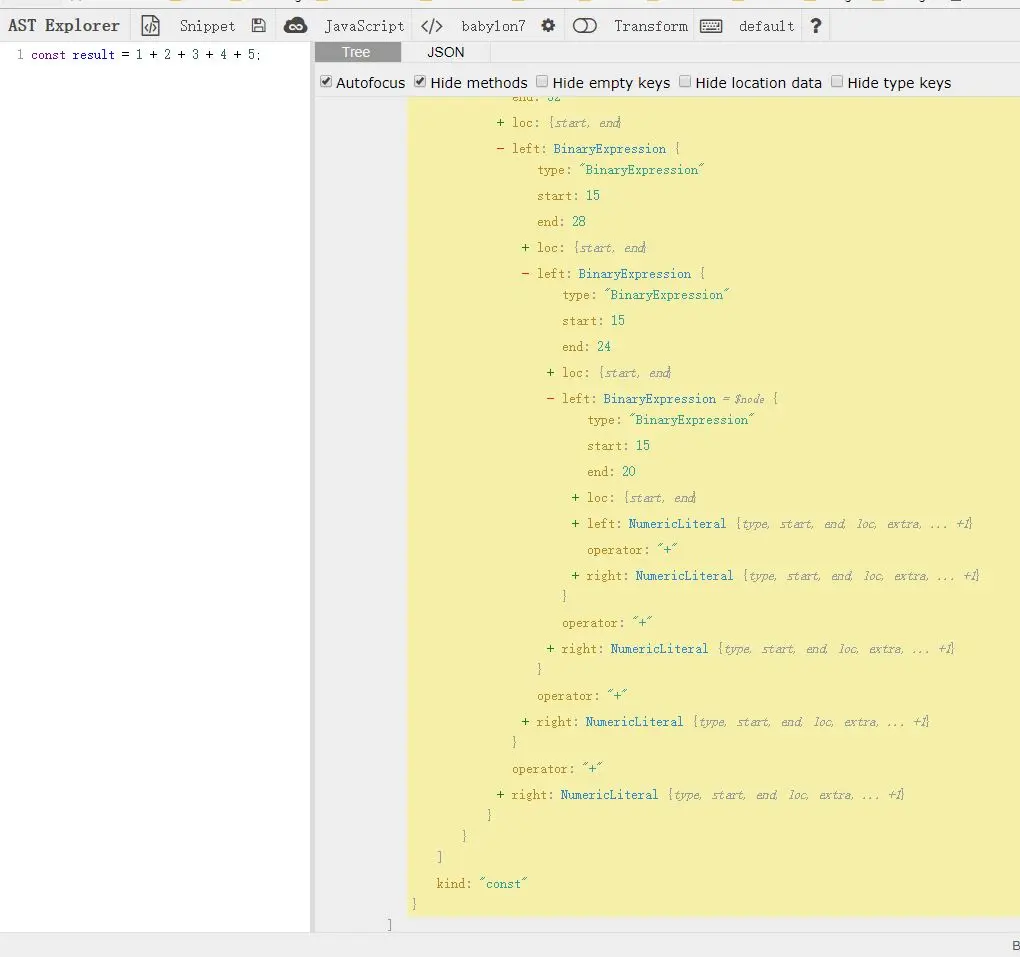Click the save floppy disk icon
Viewport: 1020px width, 957px height.
pos(259,26)
